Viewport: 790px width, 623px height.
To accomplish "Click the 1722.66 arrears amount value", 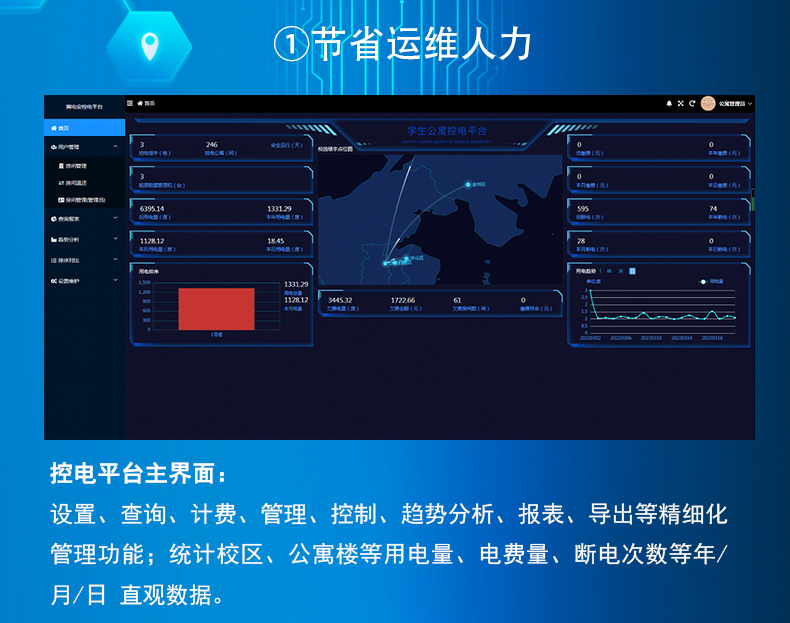I will [403, 300].
